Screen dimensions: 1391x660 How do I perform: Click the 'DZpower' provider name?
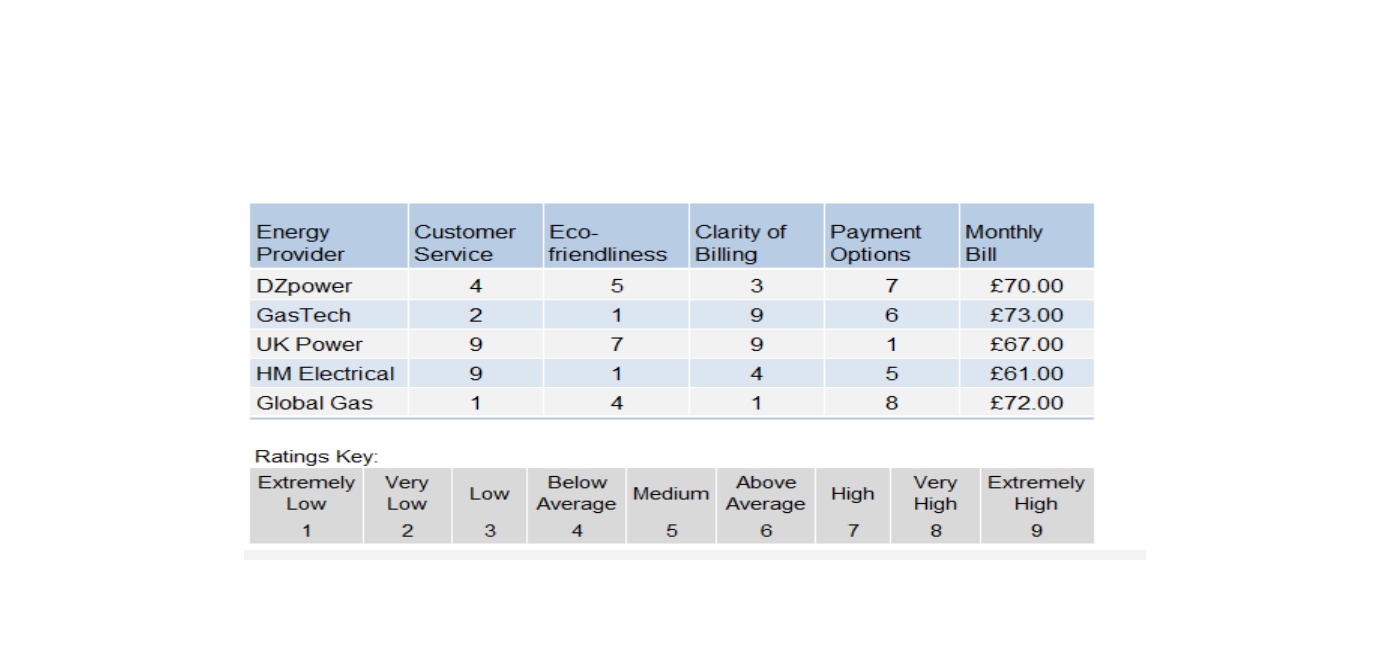click(x=304, y=286)
